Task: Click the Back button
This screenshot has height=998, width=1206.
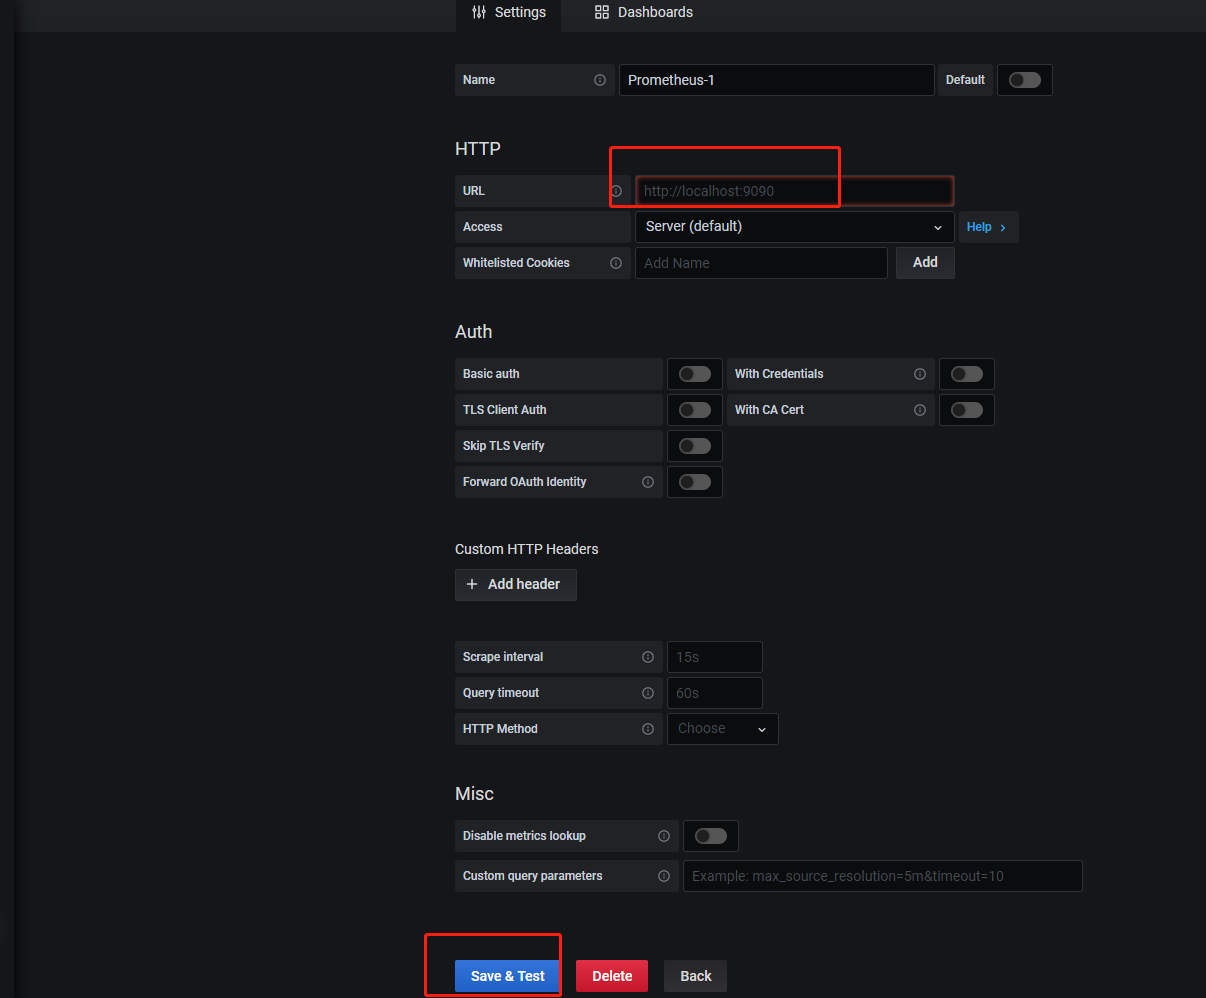Action: (x=696, y=976)
